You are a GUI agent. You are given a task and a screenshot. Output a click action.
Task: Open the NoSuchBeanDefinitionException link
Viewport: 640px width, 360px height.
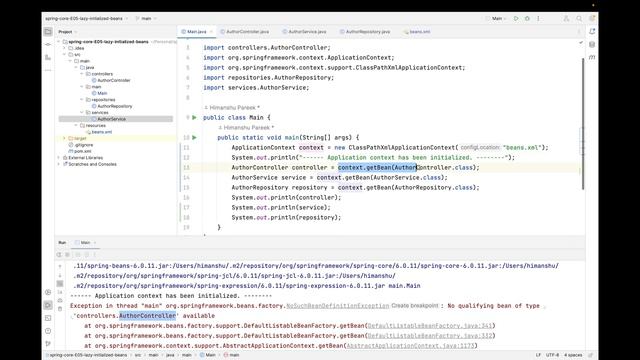click(x=338, y=306)
